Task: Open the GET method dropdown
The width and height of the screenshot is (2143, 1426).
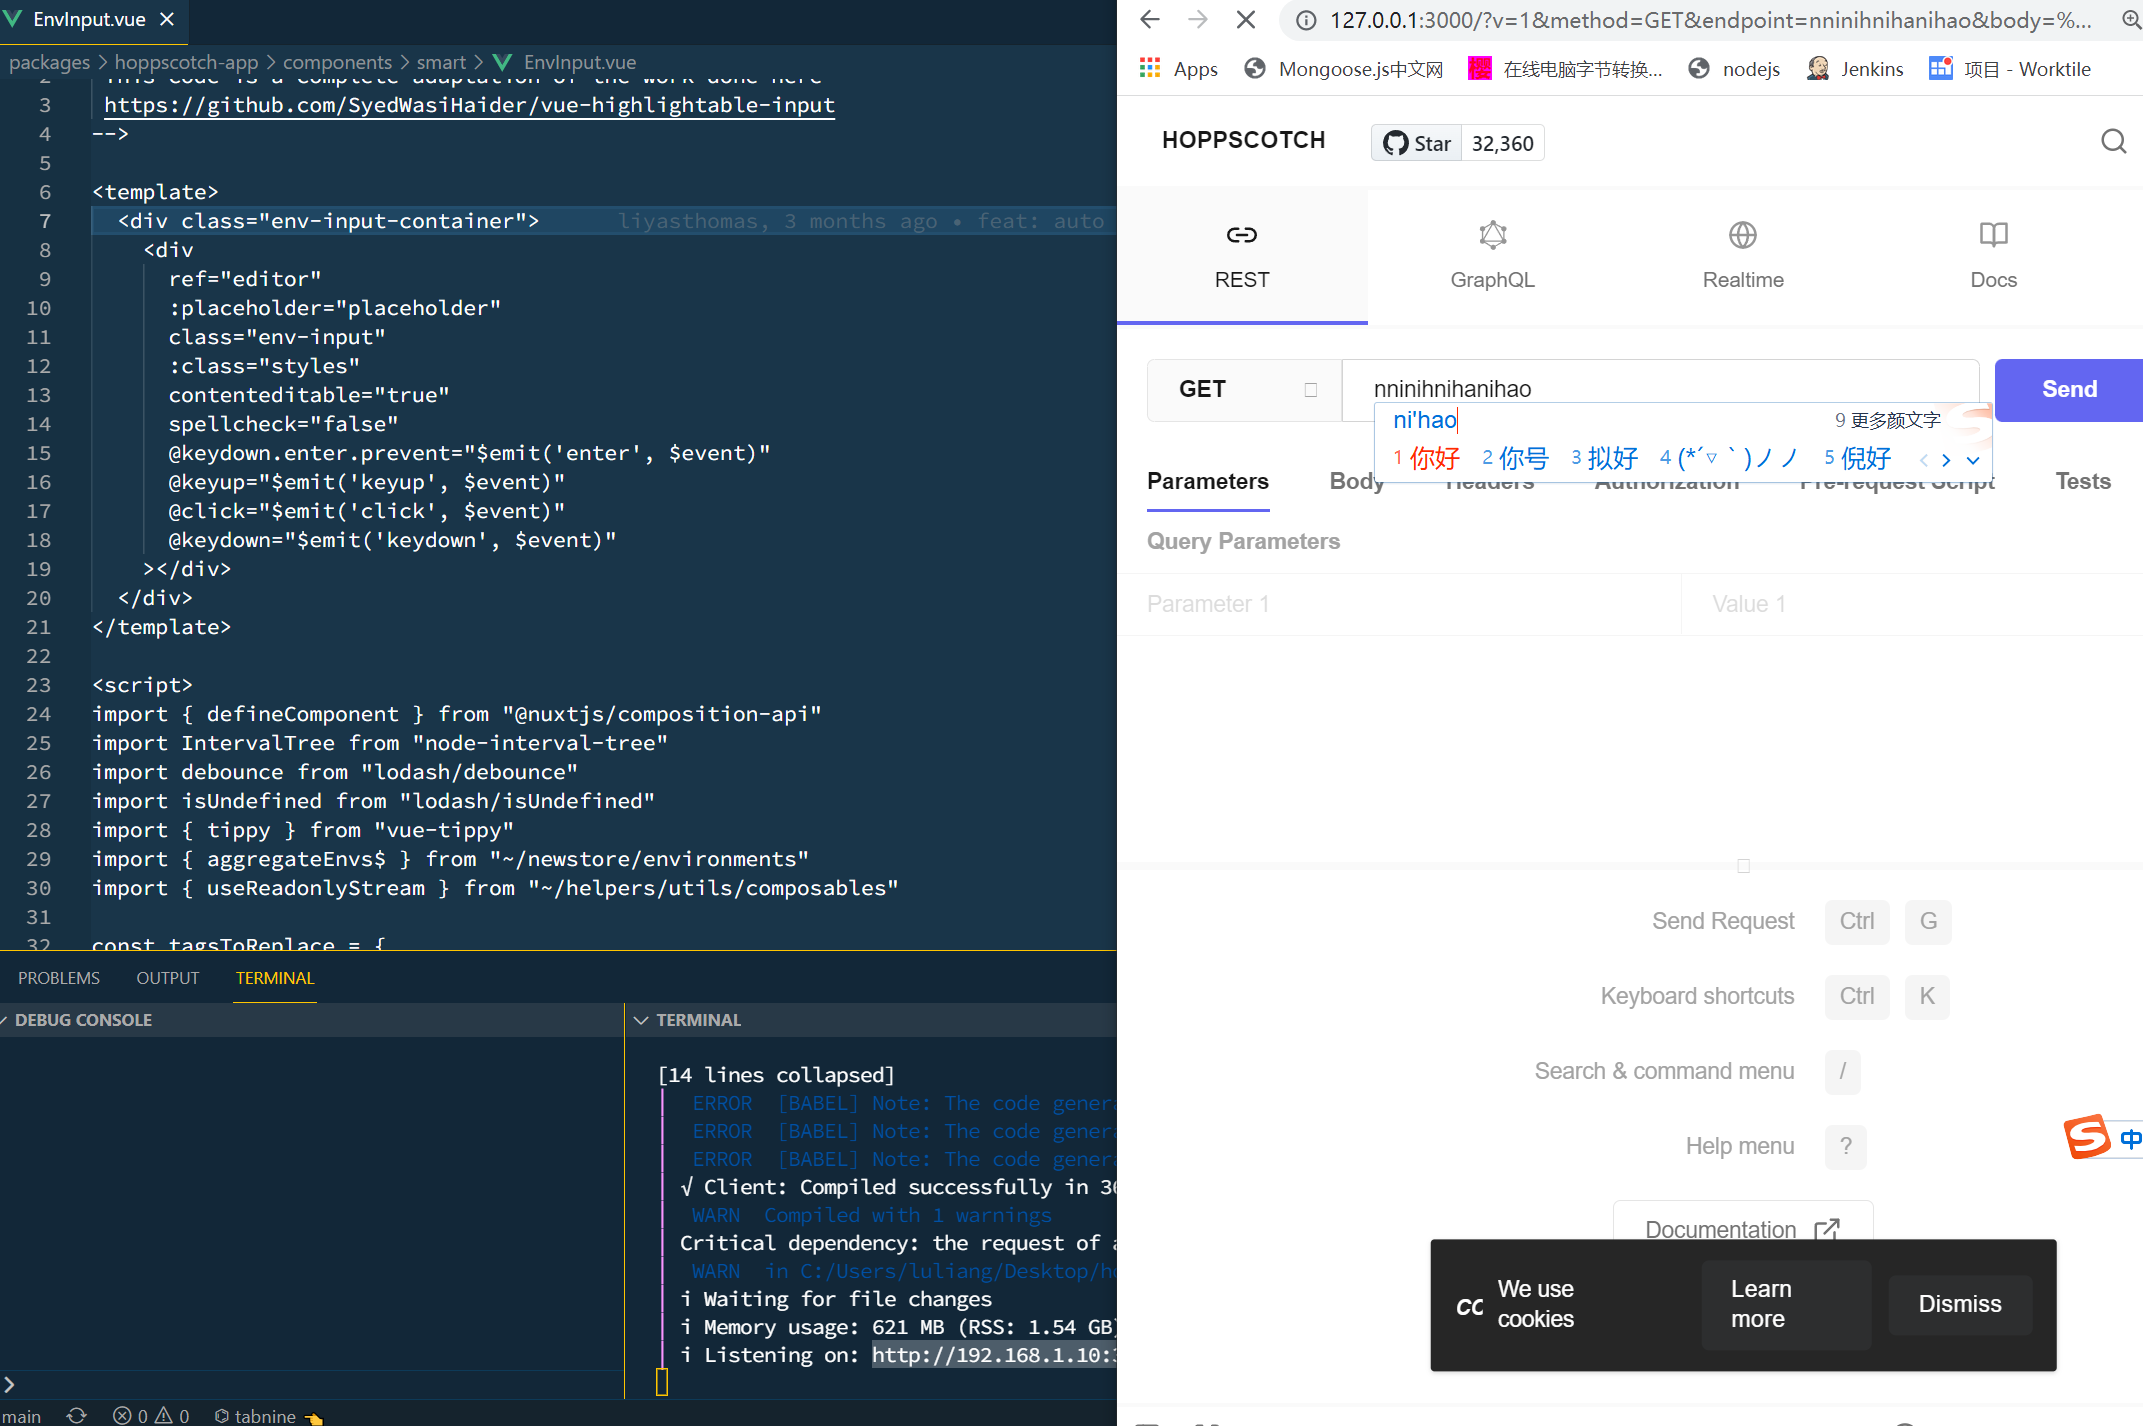Action: click(x=1245, y=389)
